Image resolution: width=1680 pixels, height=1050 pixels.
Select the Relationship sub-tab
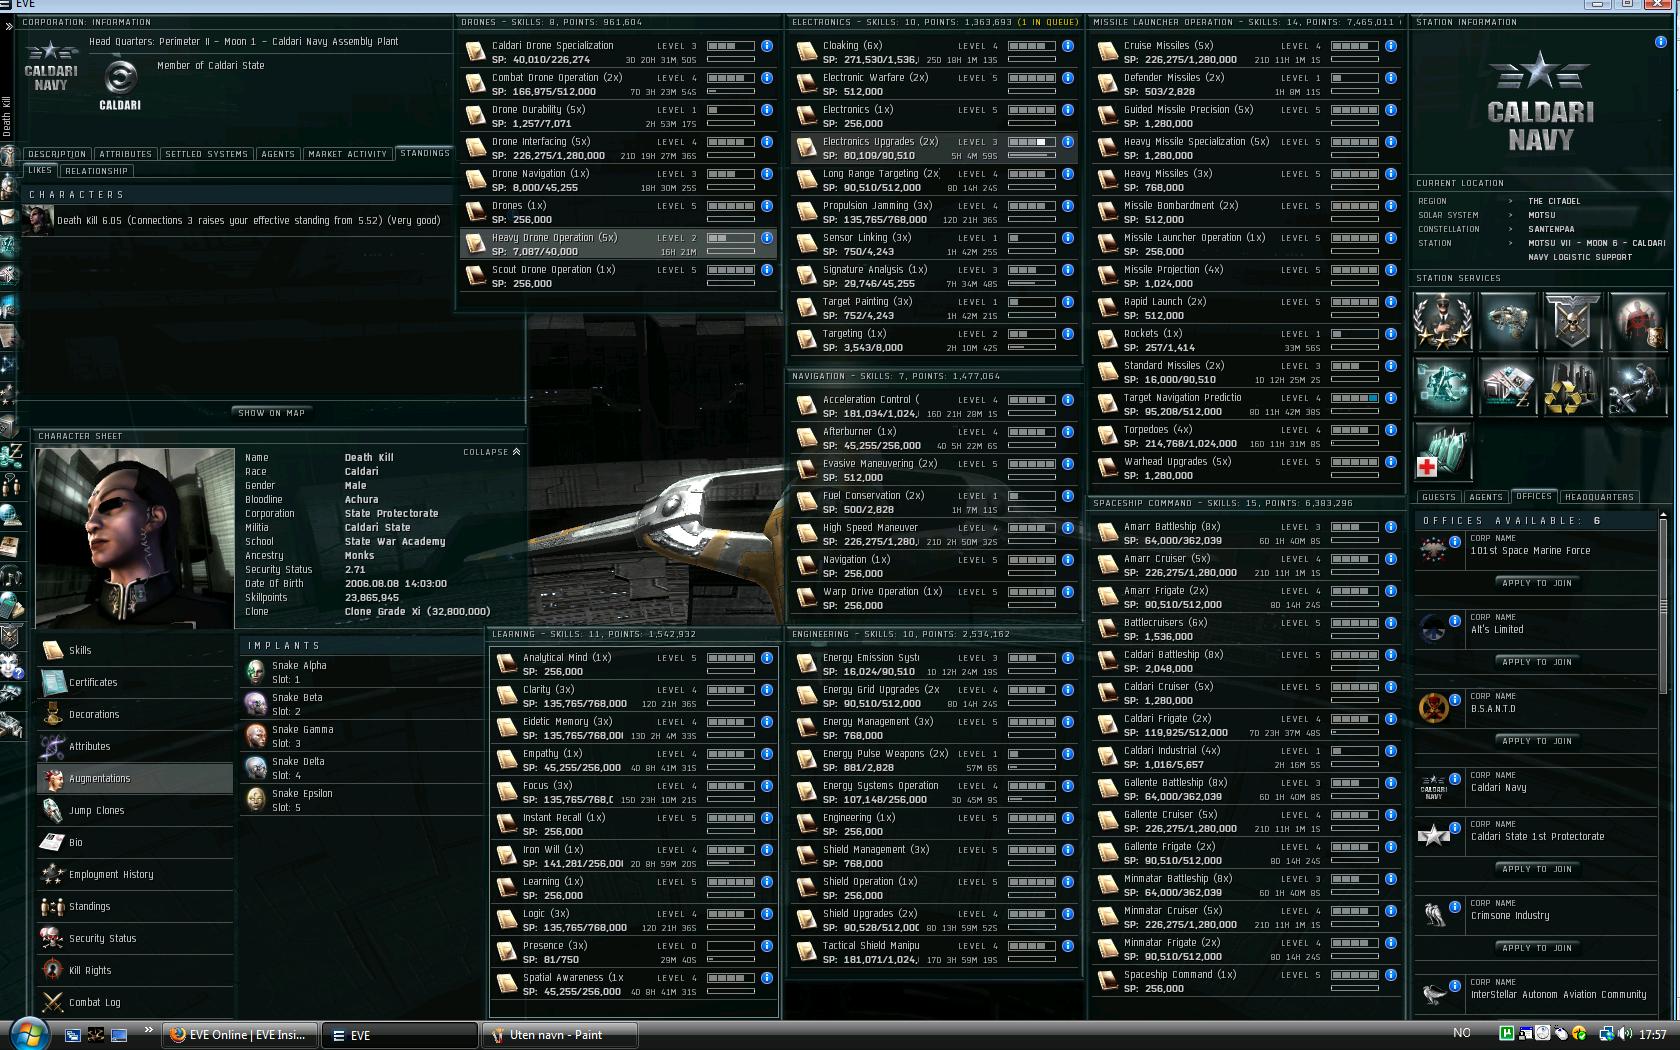96,171
